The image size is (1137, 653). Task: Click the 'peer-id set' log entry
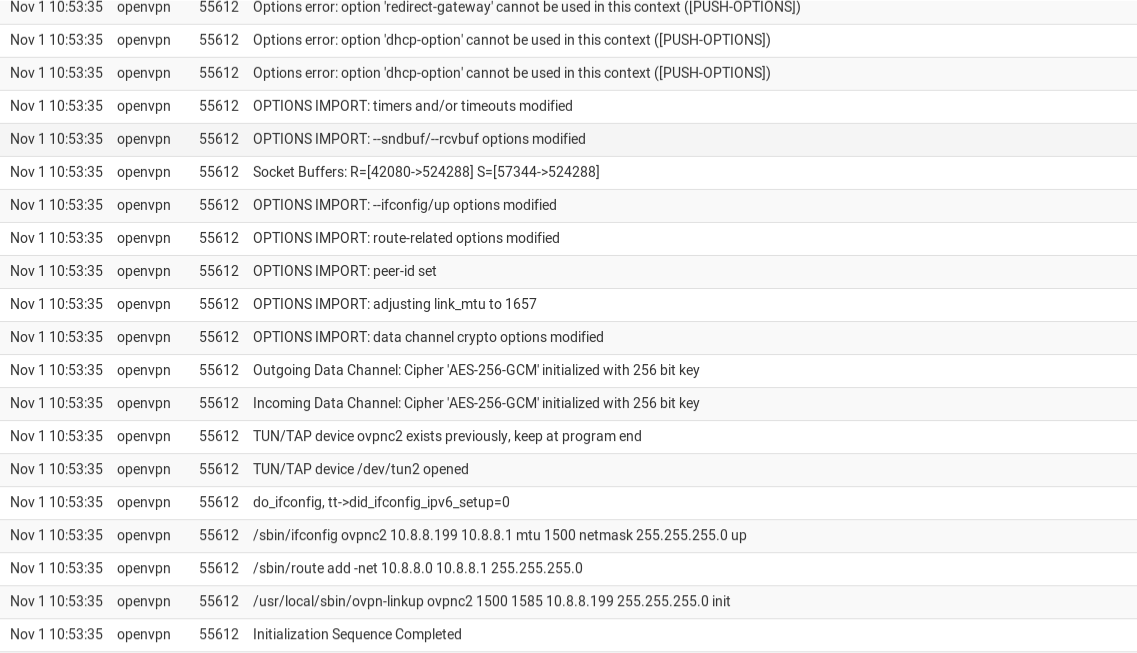tap(344, 271)
